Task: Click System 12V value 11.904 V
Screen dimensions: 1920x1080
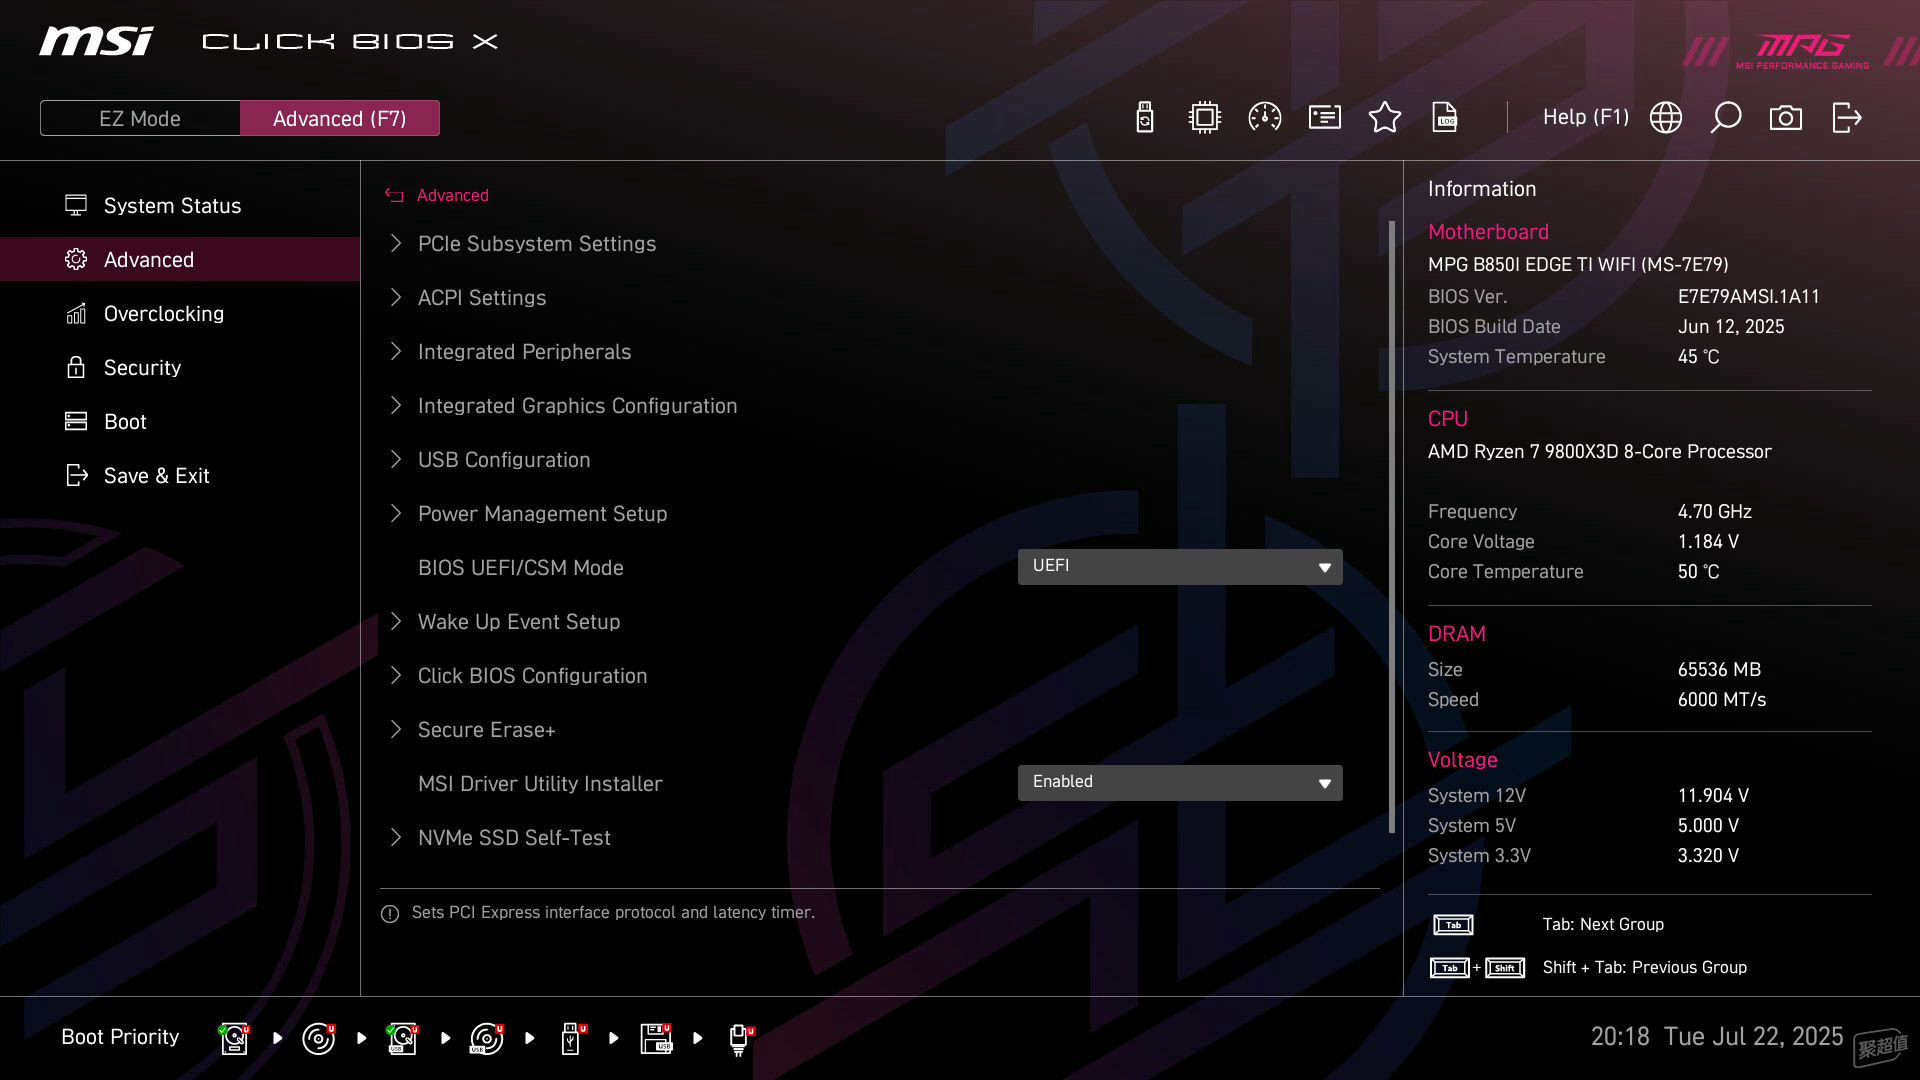Action: point(1713,795)
